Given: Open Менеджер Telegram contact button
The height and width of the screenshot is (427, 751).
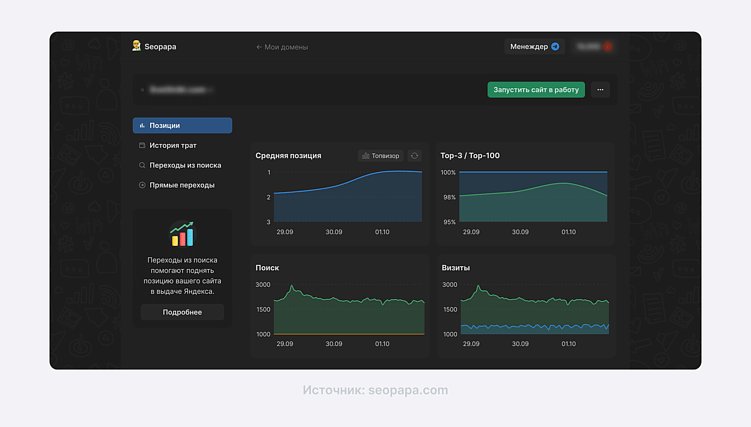Looking at the screenshot, I should 535,47.
